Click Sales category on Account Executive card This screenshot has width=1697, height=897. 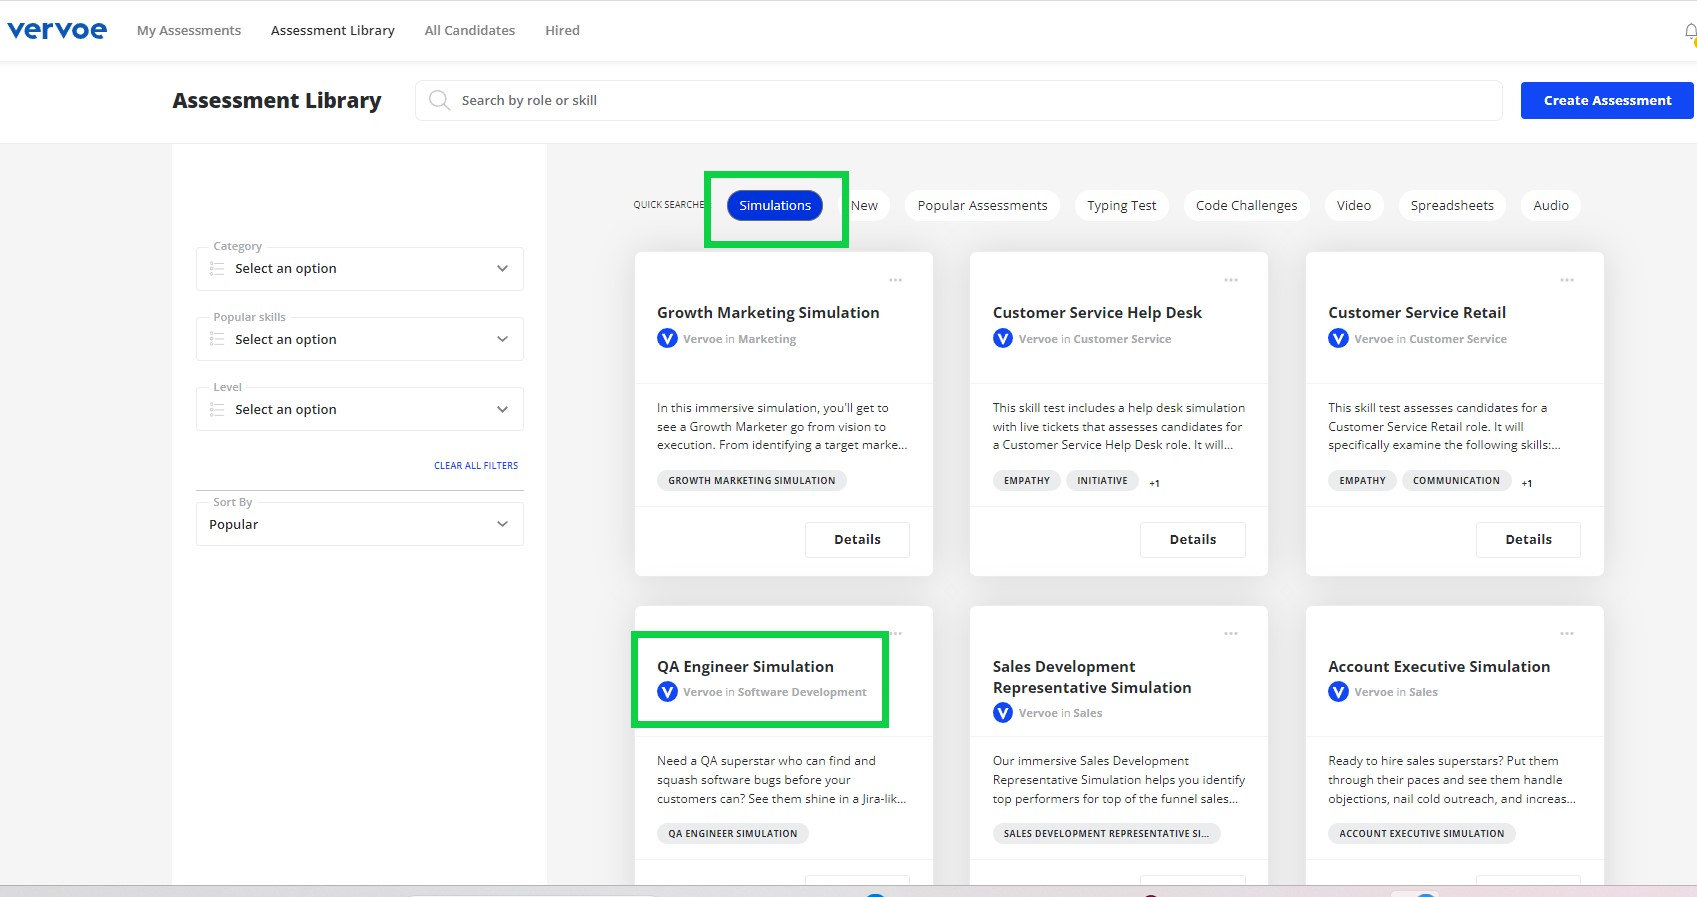(x=1423, y=692)
